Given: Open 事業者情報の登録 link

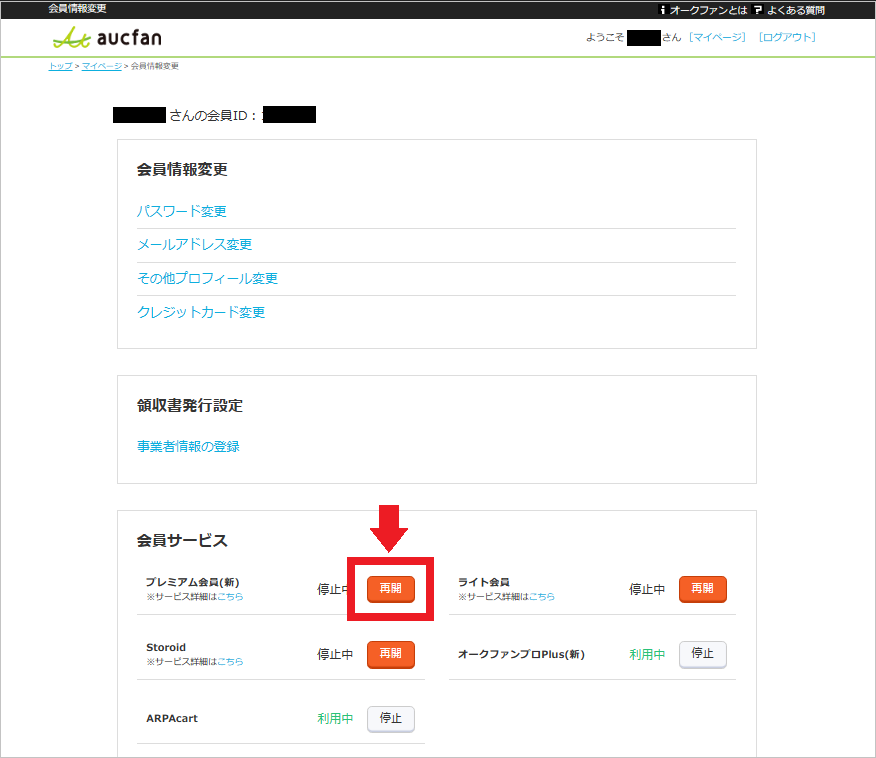Looking at the screenshot, I should click(x=188, y=446).
